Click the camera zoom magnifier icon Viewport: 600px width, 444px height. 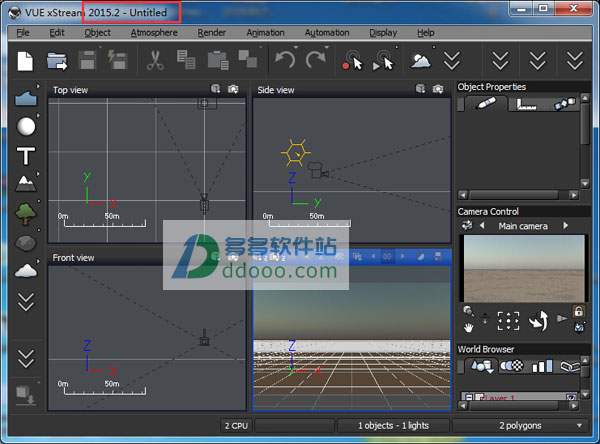pyautogui.click(x=468, y=310)
